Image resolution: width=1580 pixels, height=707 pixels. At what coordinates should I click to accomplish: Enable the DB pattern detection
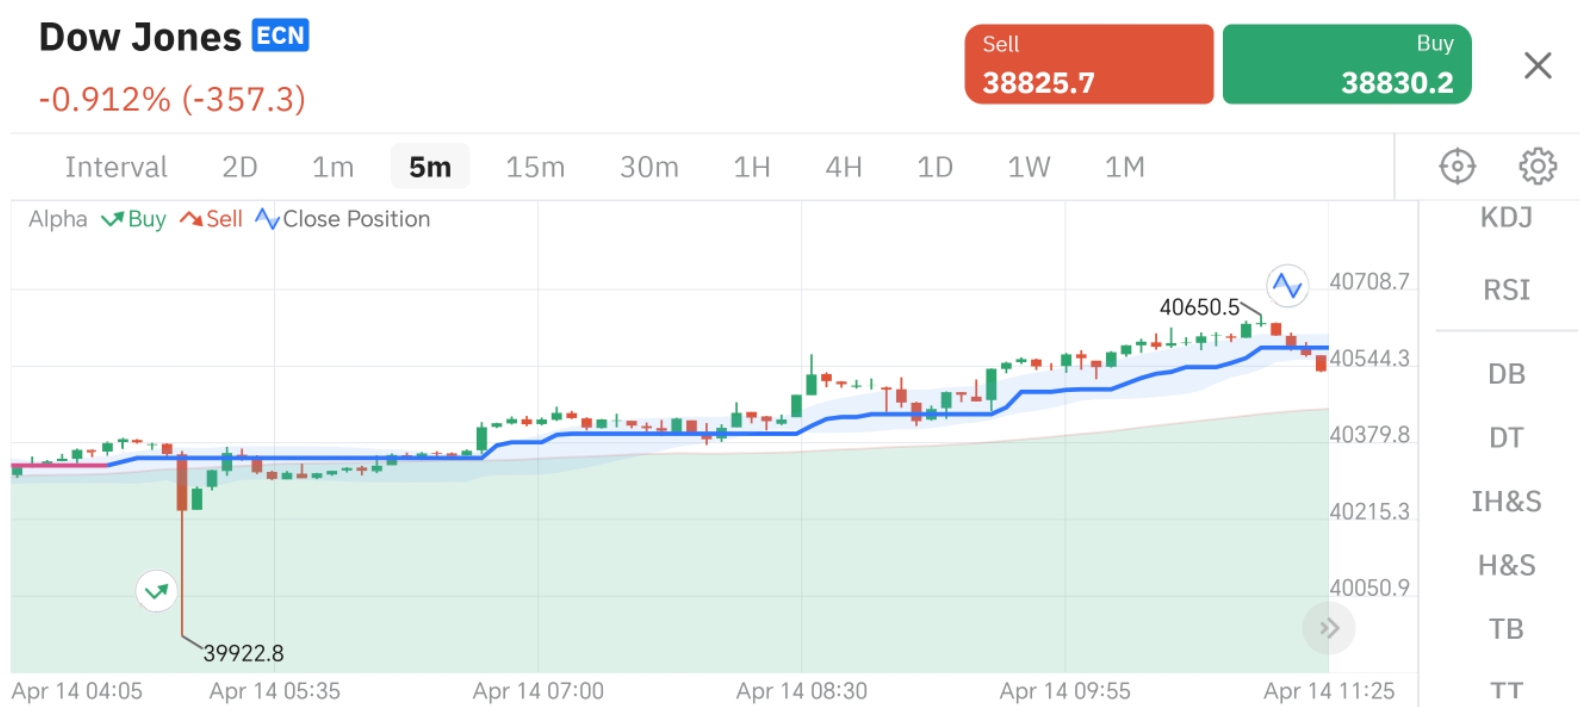(1508, 373)
